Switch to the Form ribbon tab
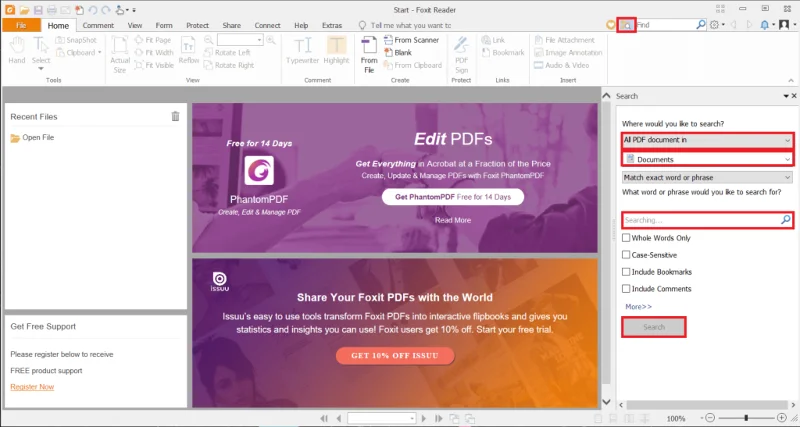The image size is (800, 427). (164, 25)
